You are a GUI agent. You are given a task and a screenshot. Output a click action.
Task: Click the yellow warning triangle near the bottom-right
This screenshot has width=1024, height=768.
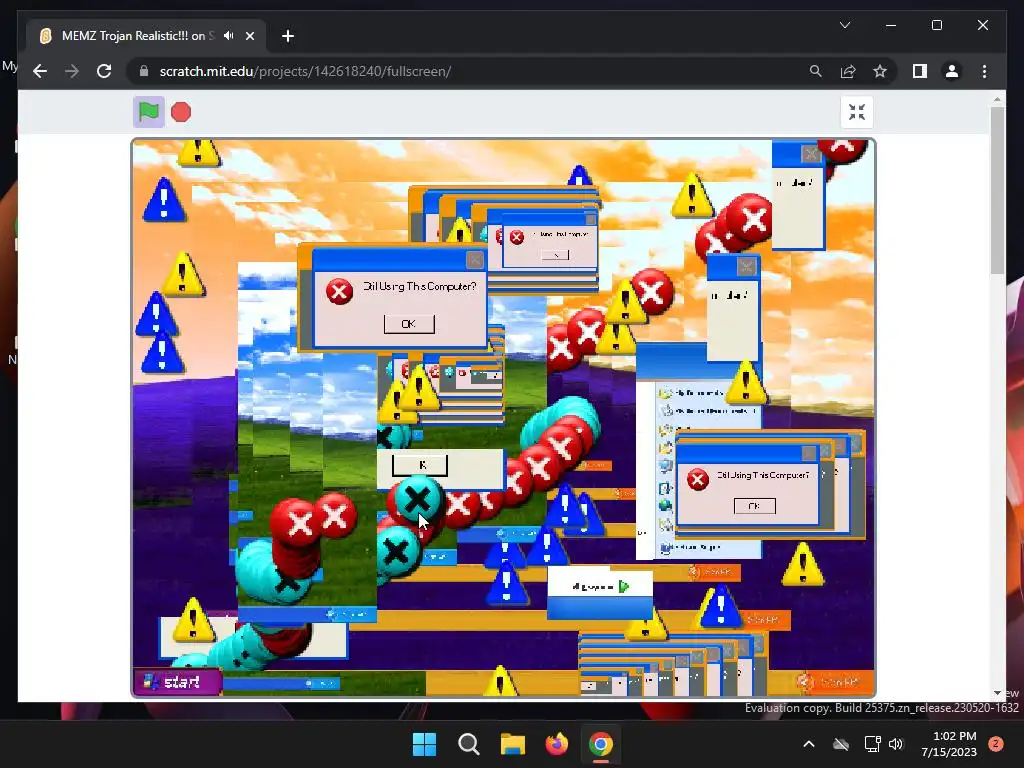803,566
